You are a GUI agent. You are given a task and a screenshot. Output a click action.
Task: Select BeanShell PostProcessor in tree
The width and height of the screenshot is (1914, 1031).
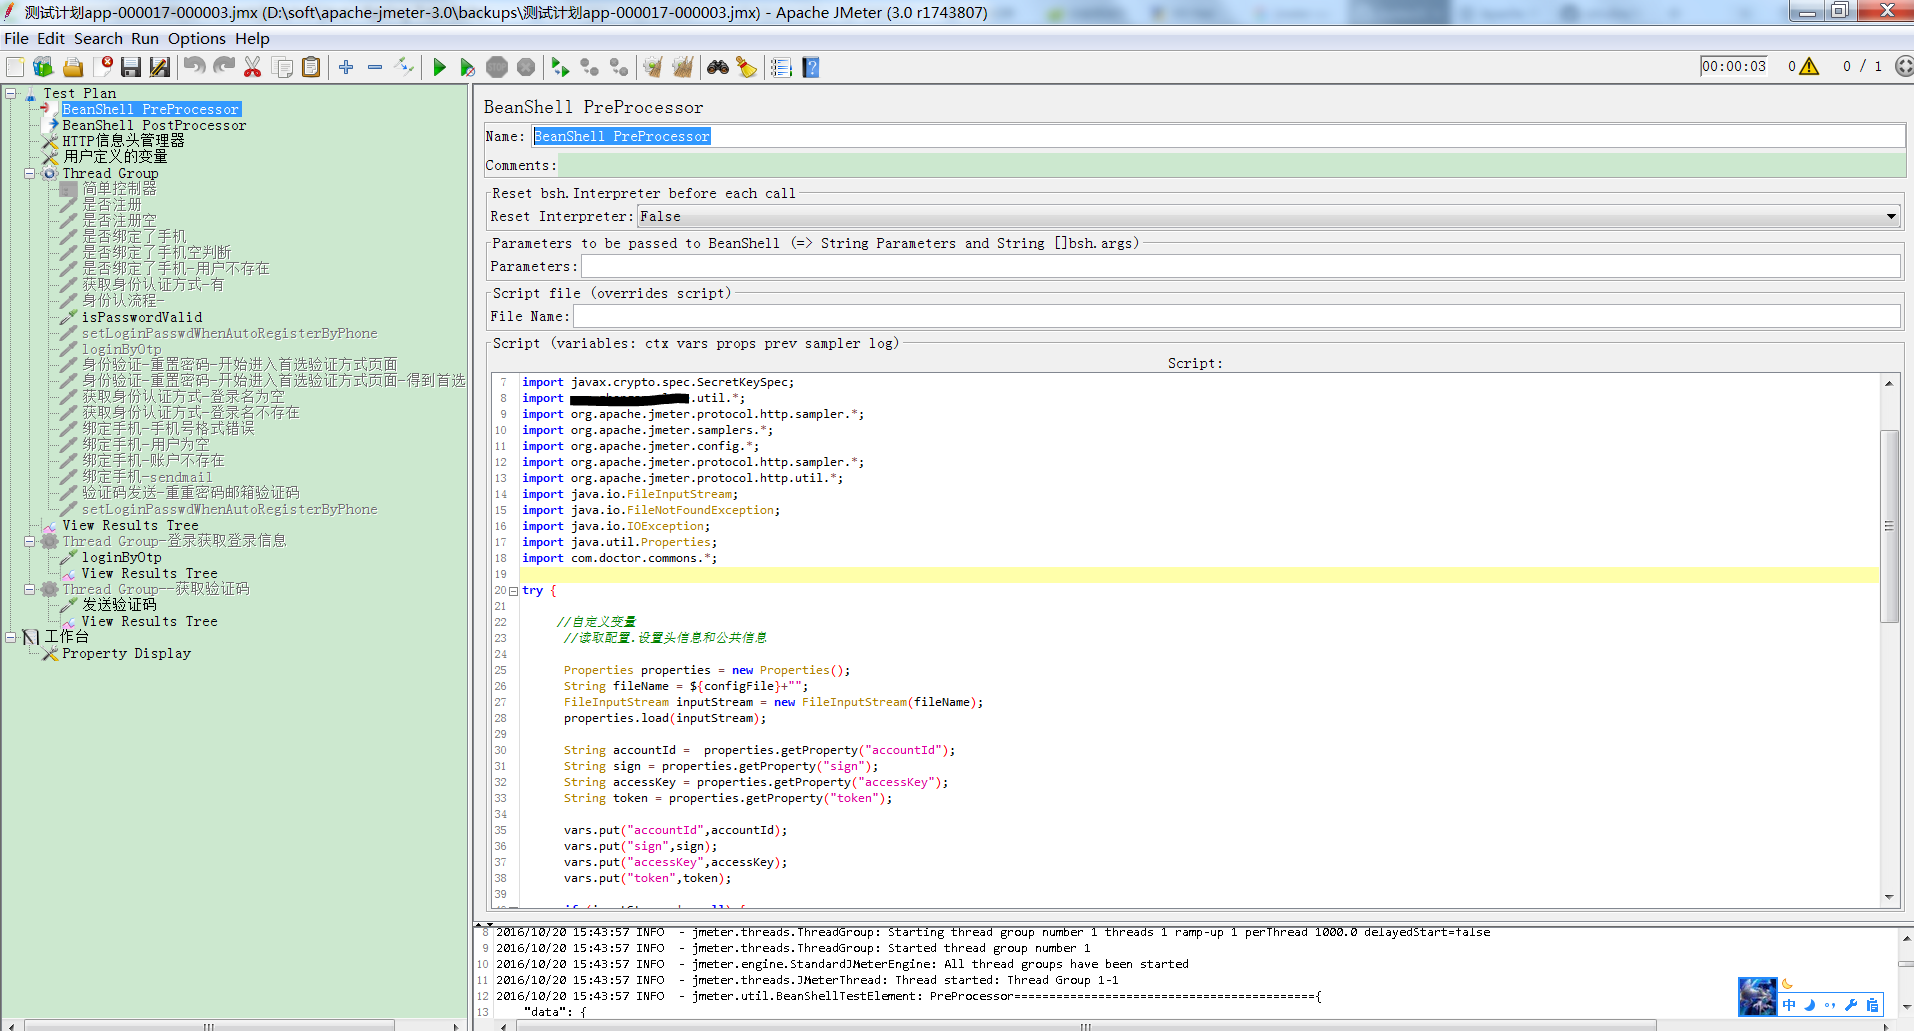pyautogui.click(x=154, y=125)
